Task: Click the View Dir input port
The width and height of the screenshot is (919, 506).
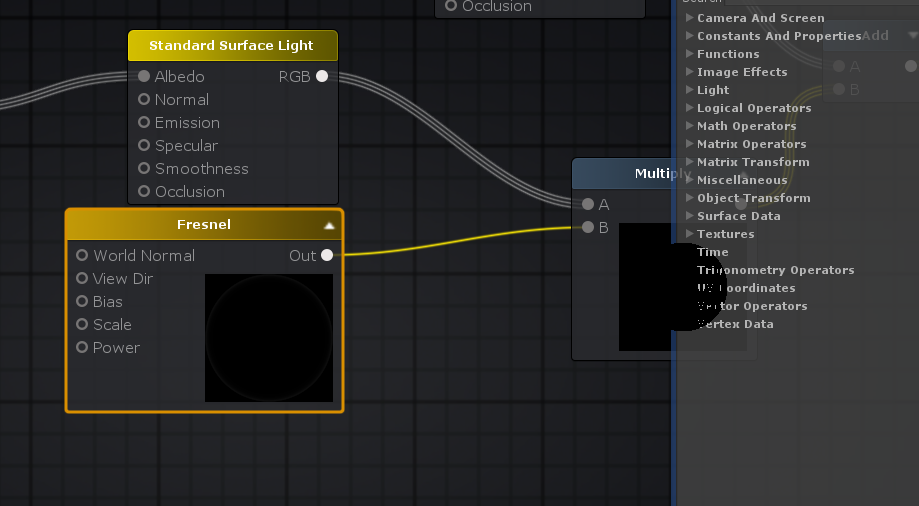Action: click(x=82, y=278)
